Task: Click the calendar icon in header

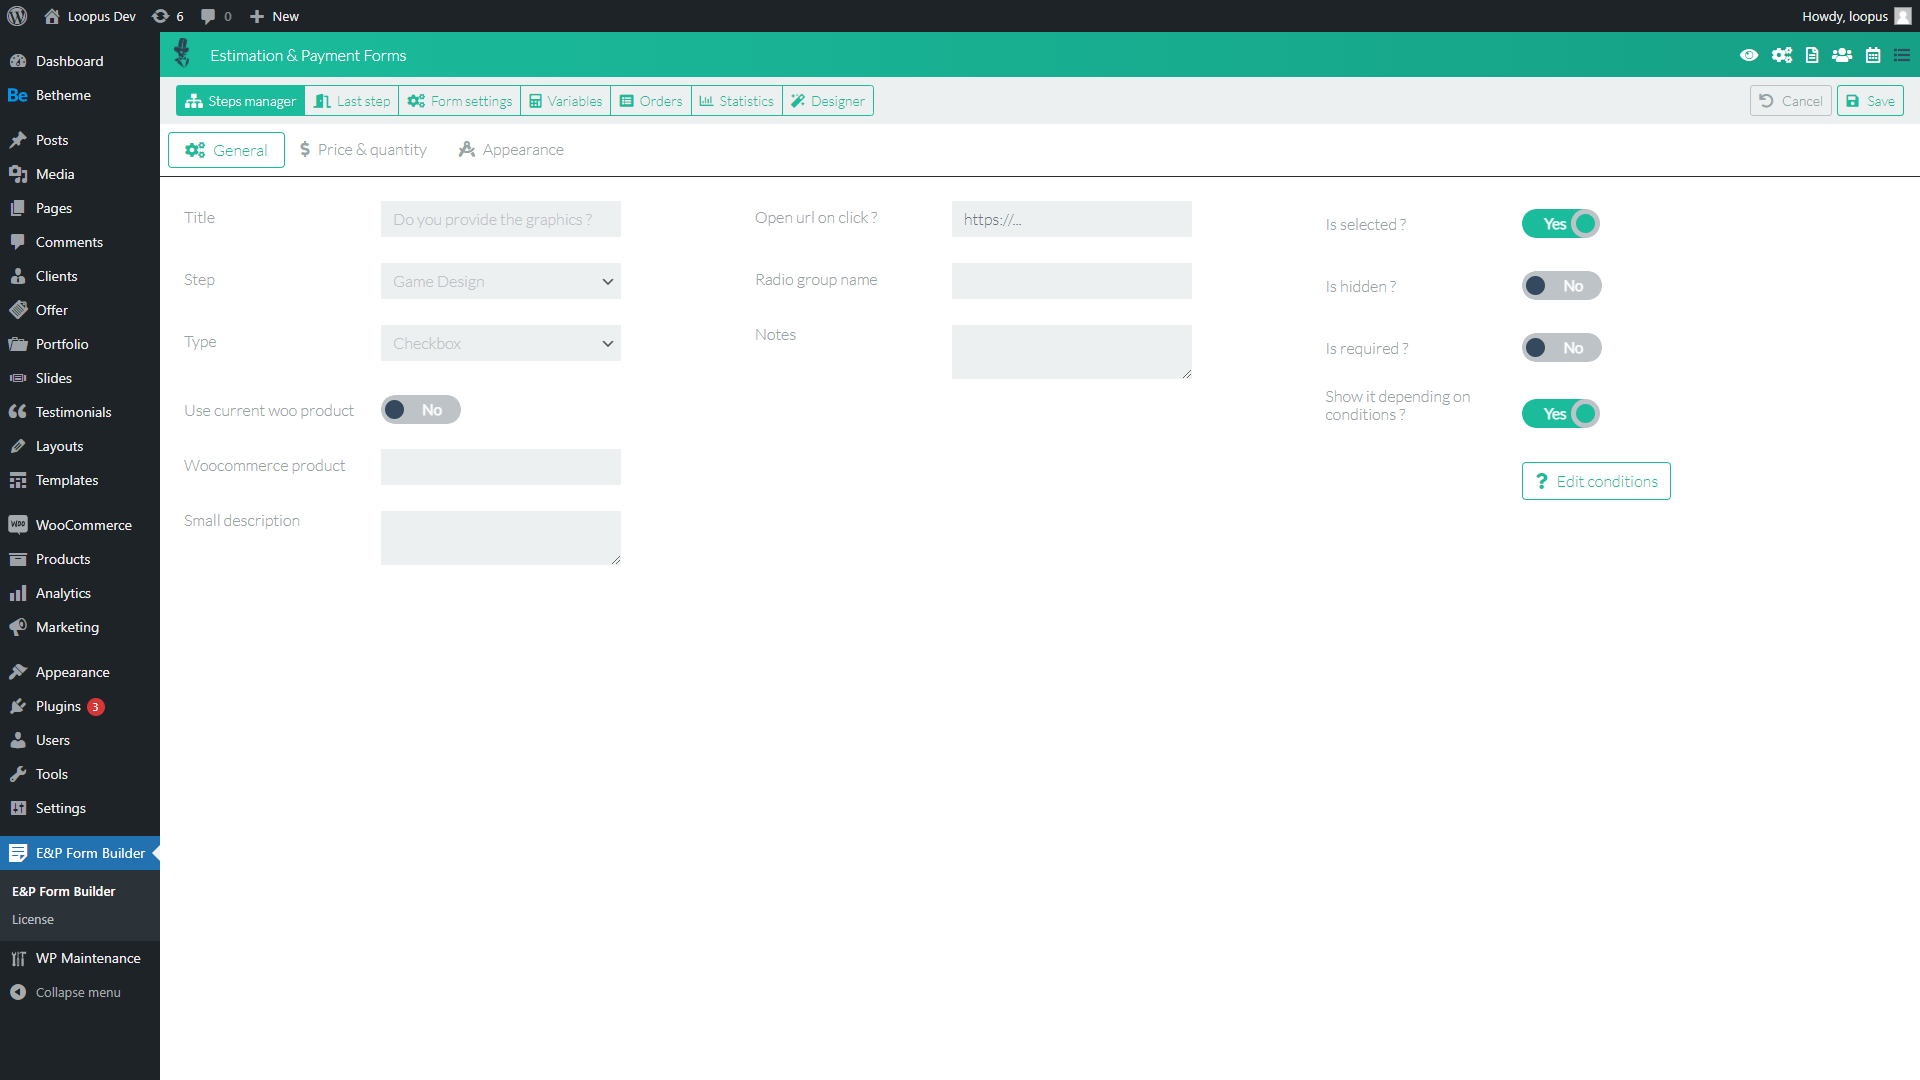Action: click(x=1873, y=55)
